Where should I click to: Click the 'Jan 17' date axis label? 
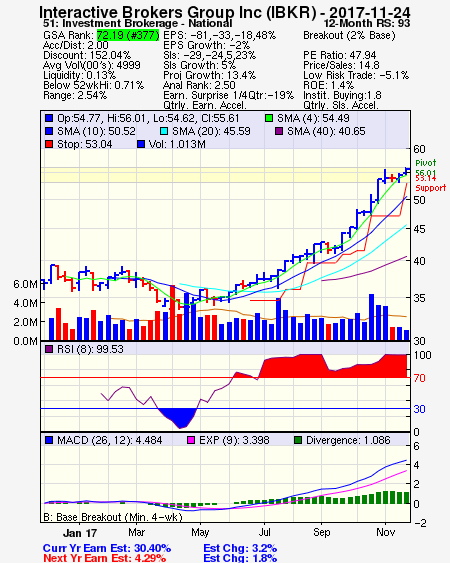(x=80, y=532)
